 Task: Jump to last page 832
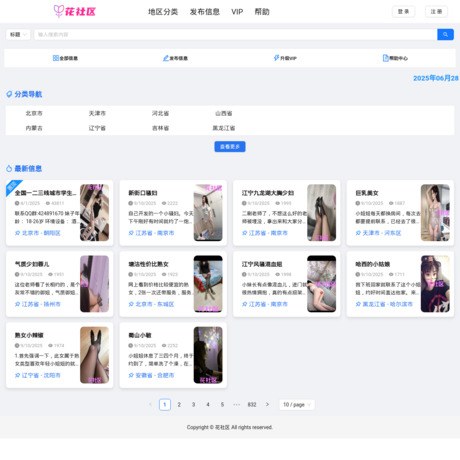(x=252, y=405)
